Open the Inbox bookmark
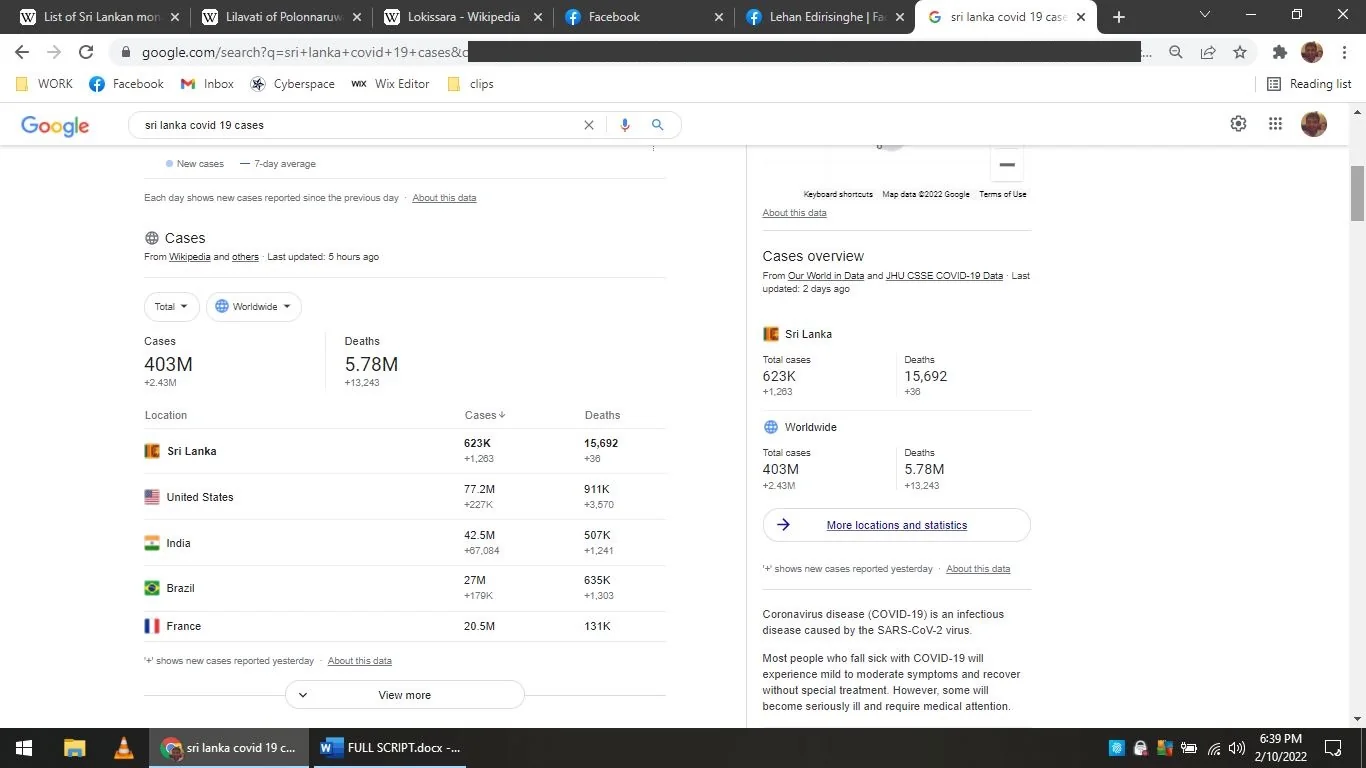 [x=207, y=84]
